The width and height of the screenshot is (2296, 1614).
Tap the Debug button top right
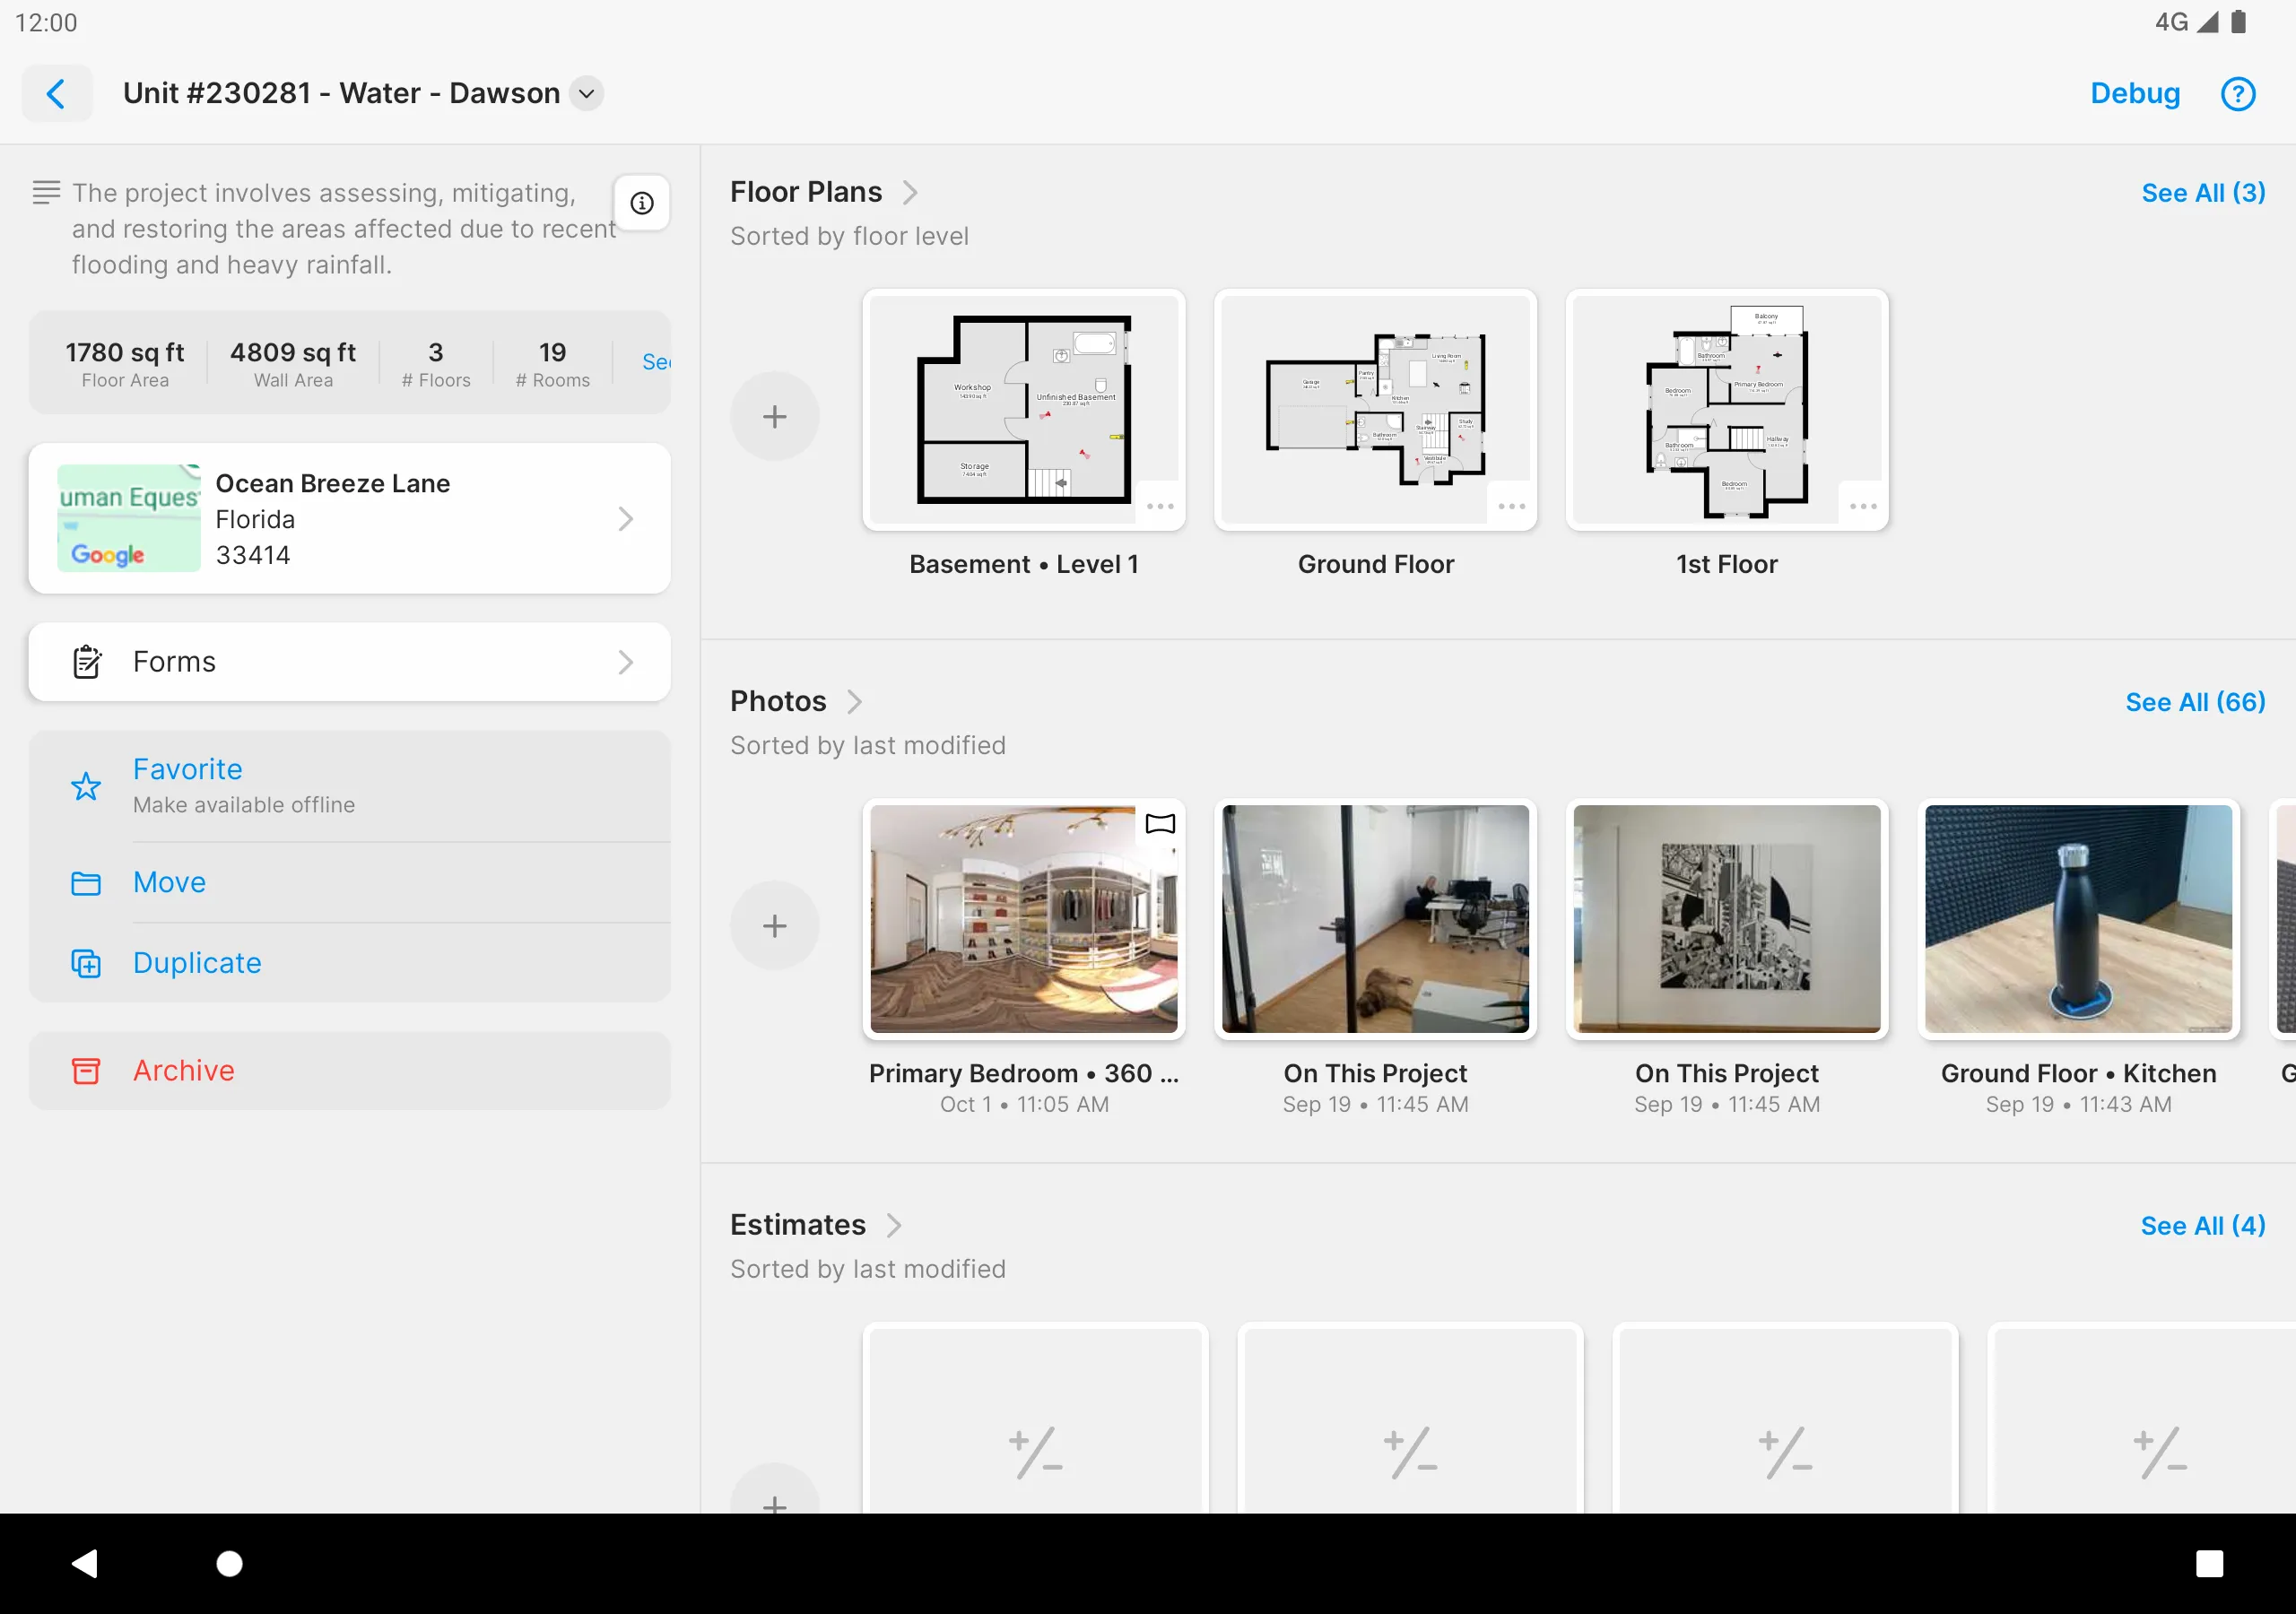(2135, 94)
